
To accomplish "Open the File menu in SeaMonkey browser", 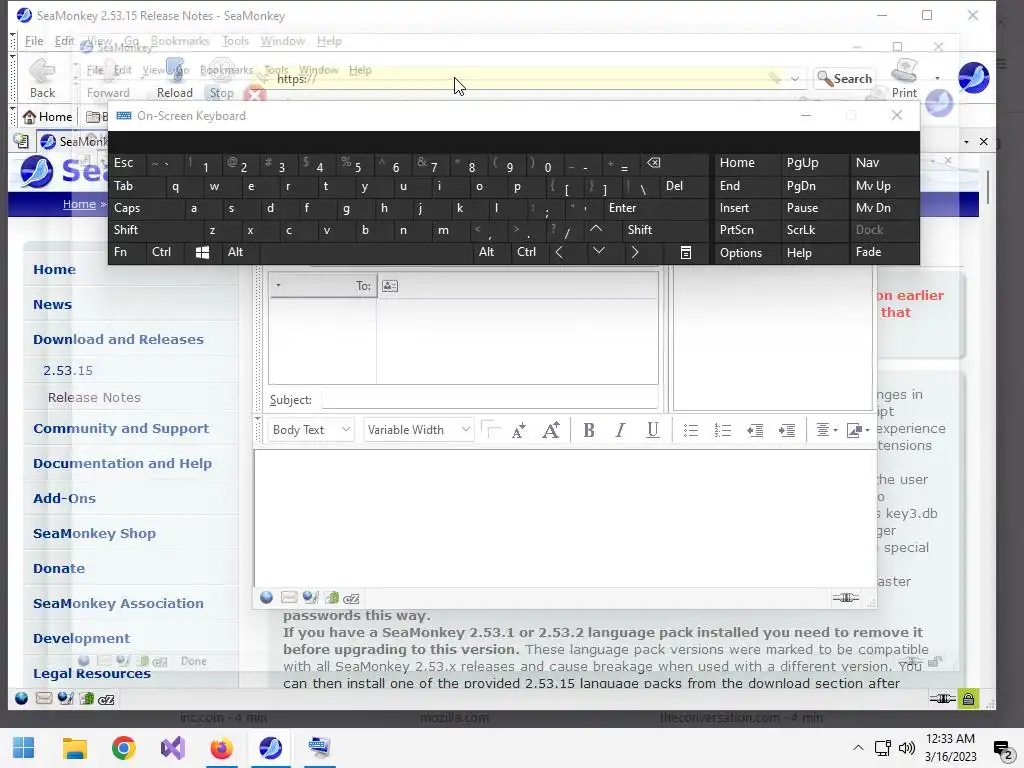I will pos(34,41).
